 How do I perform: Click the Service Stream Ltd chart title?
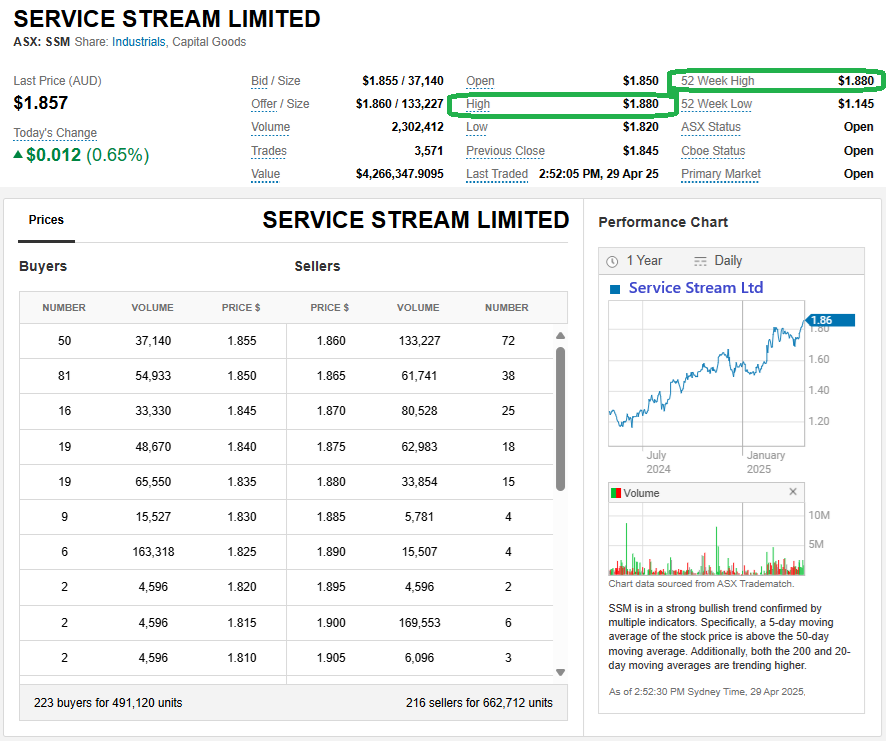695,288
